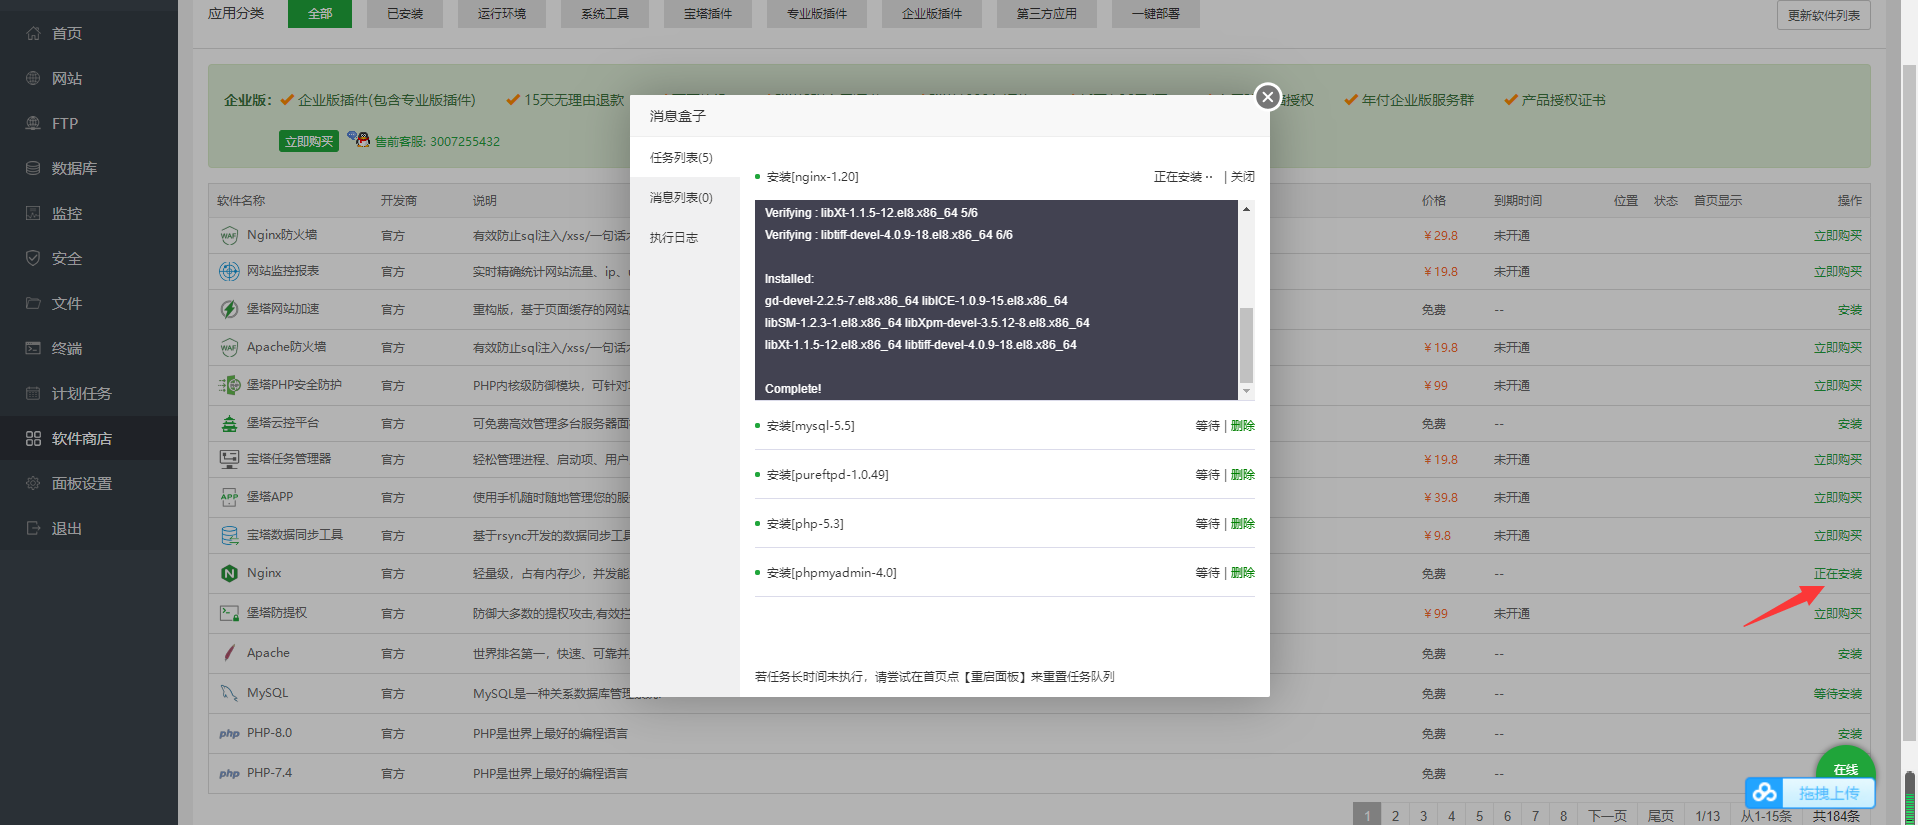Click the 售前客服 3007255432 link

pyautogui.click(x=437, y=142)
